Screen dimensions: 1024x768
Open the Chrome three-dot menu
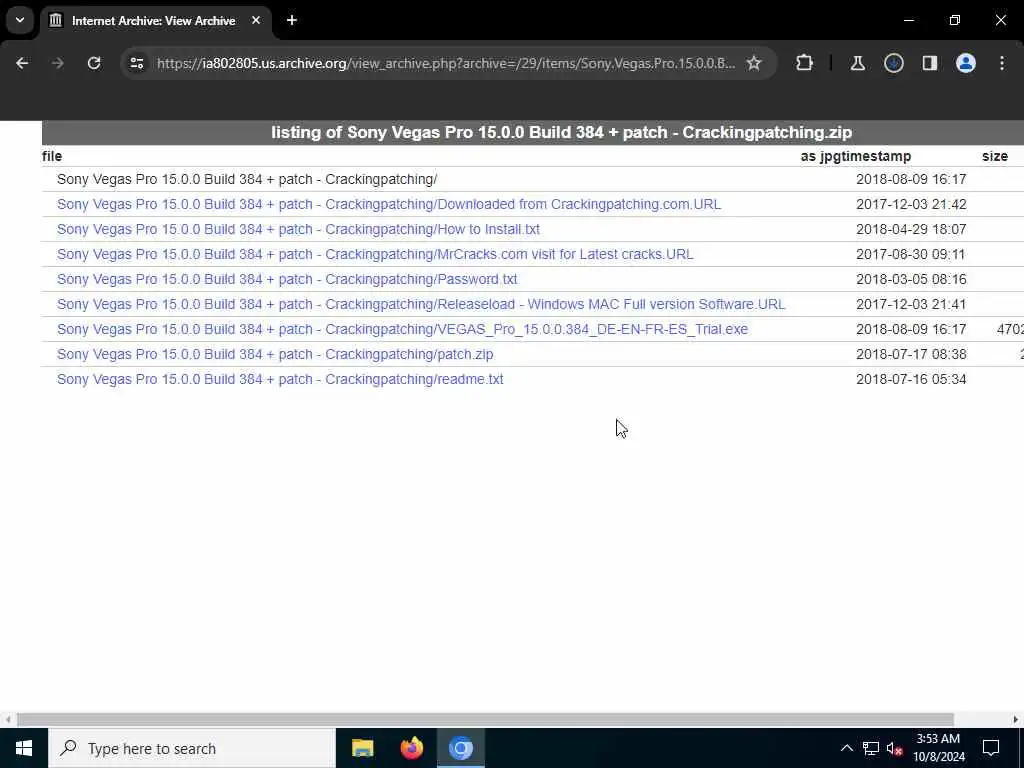[1002, 63]
